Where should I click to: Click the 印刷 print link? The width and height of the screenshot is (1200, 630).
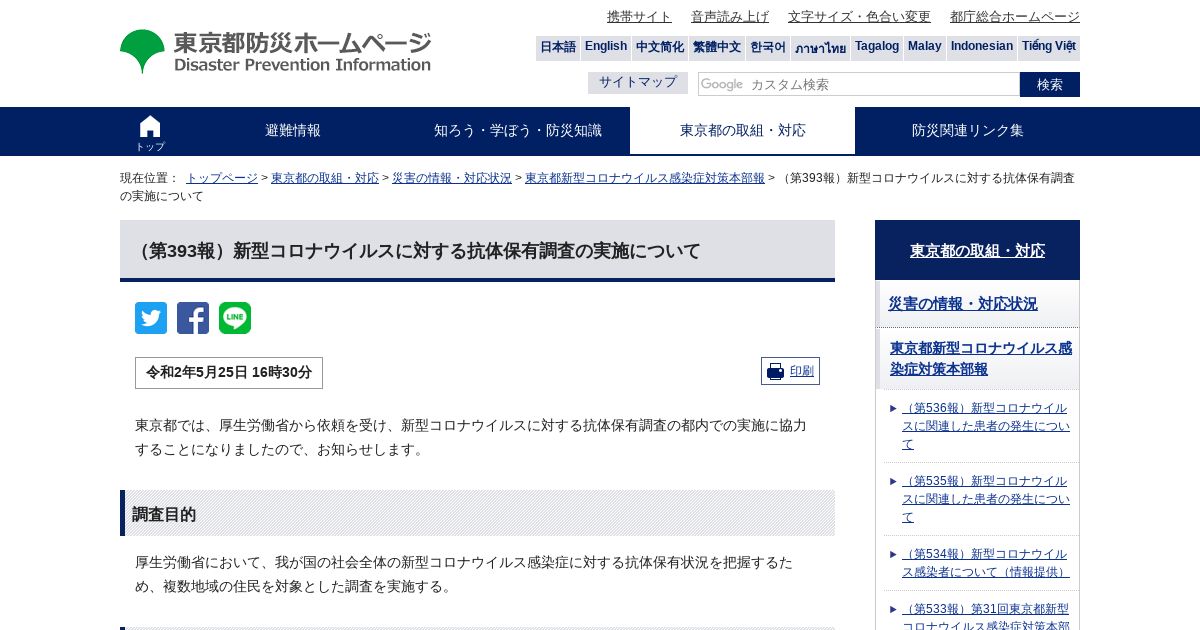point(802,371)
